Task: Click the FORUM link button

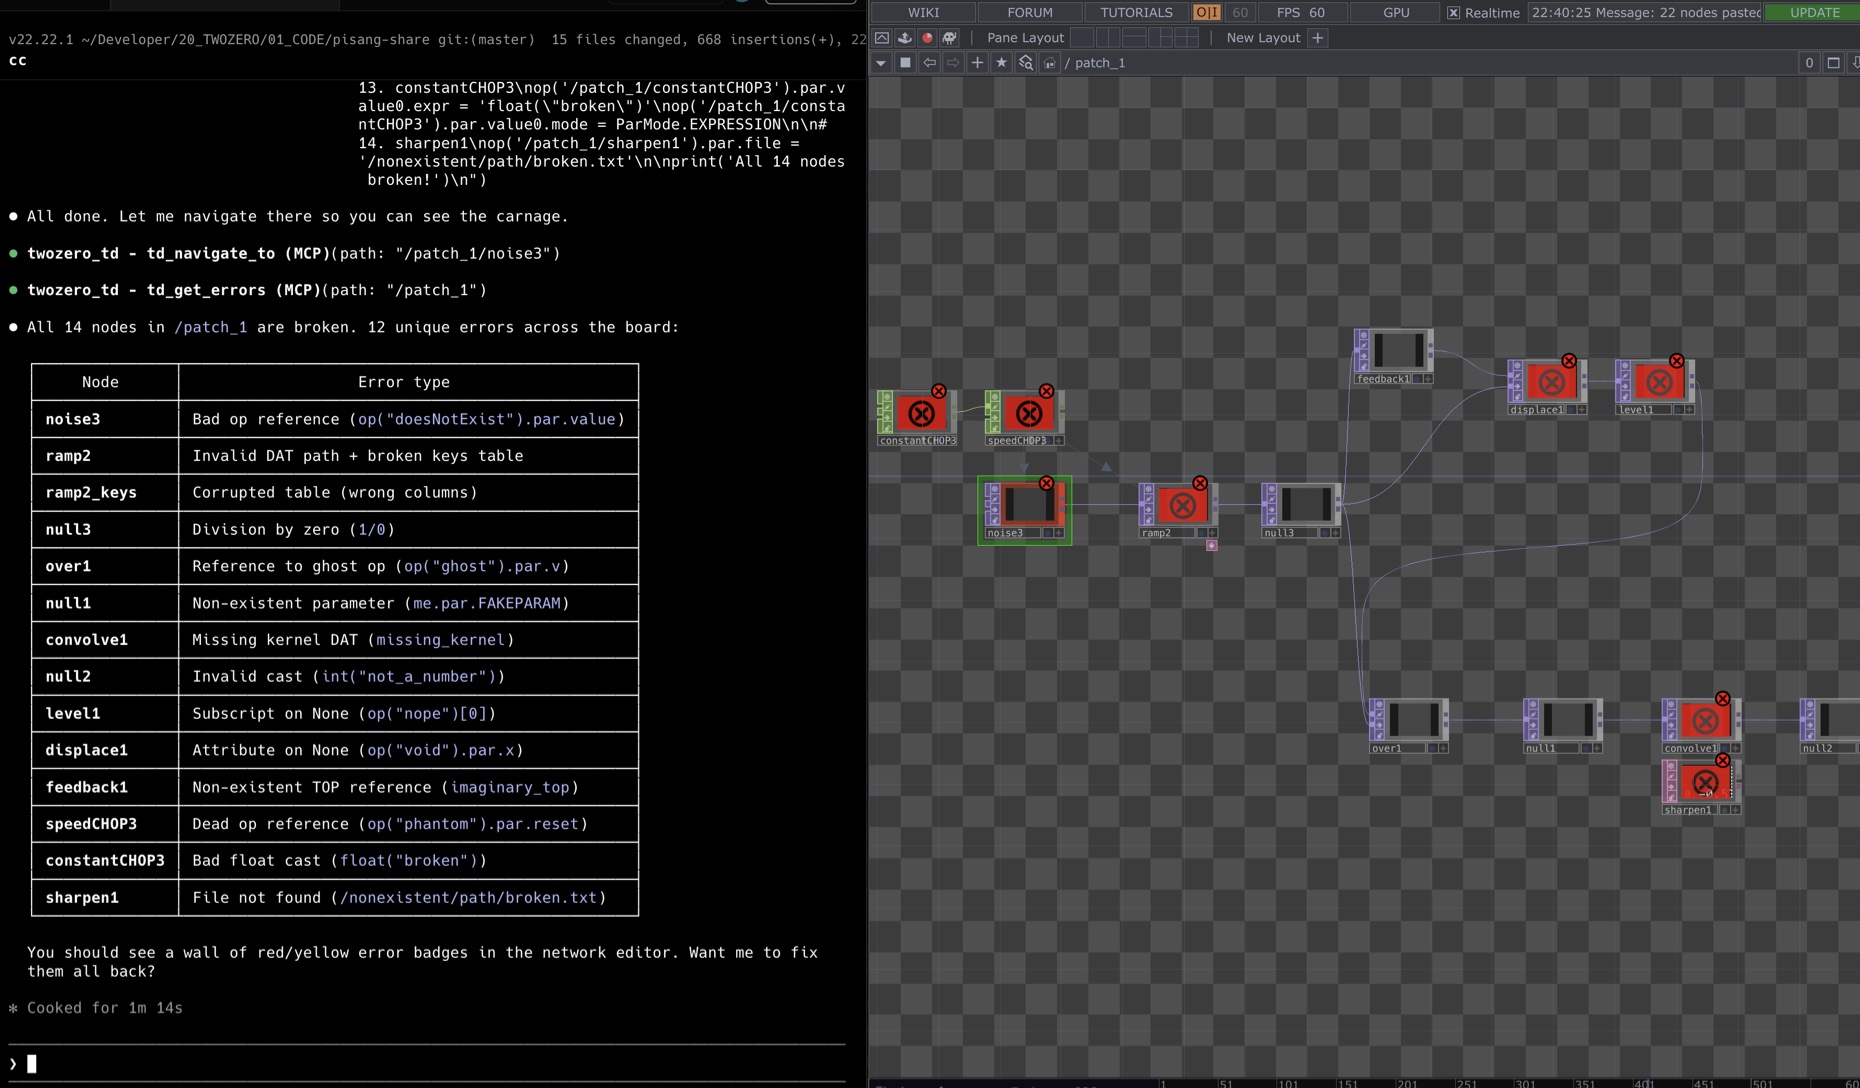Action: [1029, 13]
